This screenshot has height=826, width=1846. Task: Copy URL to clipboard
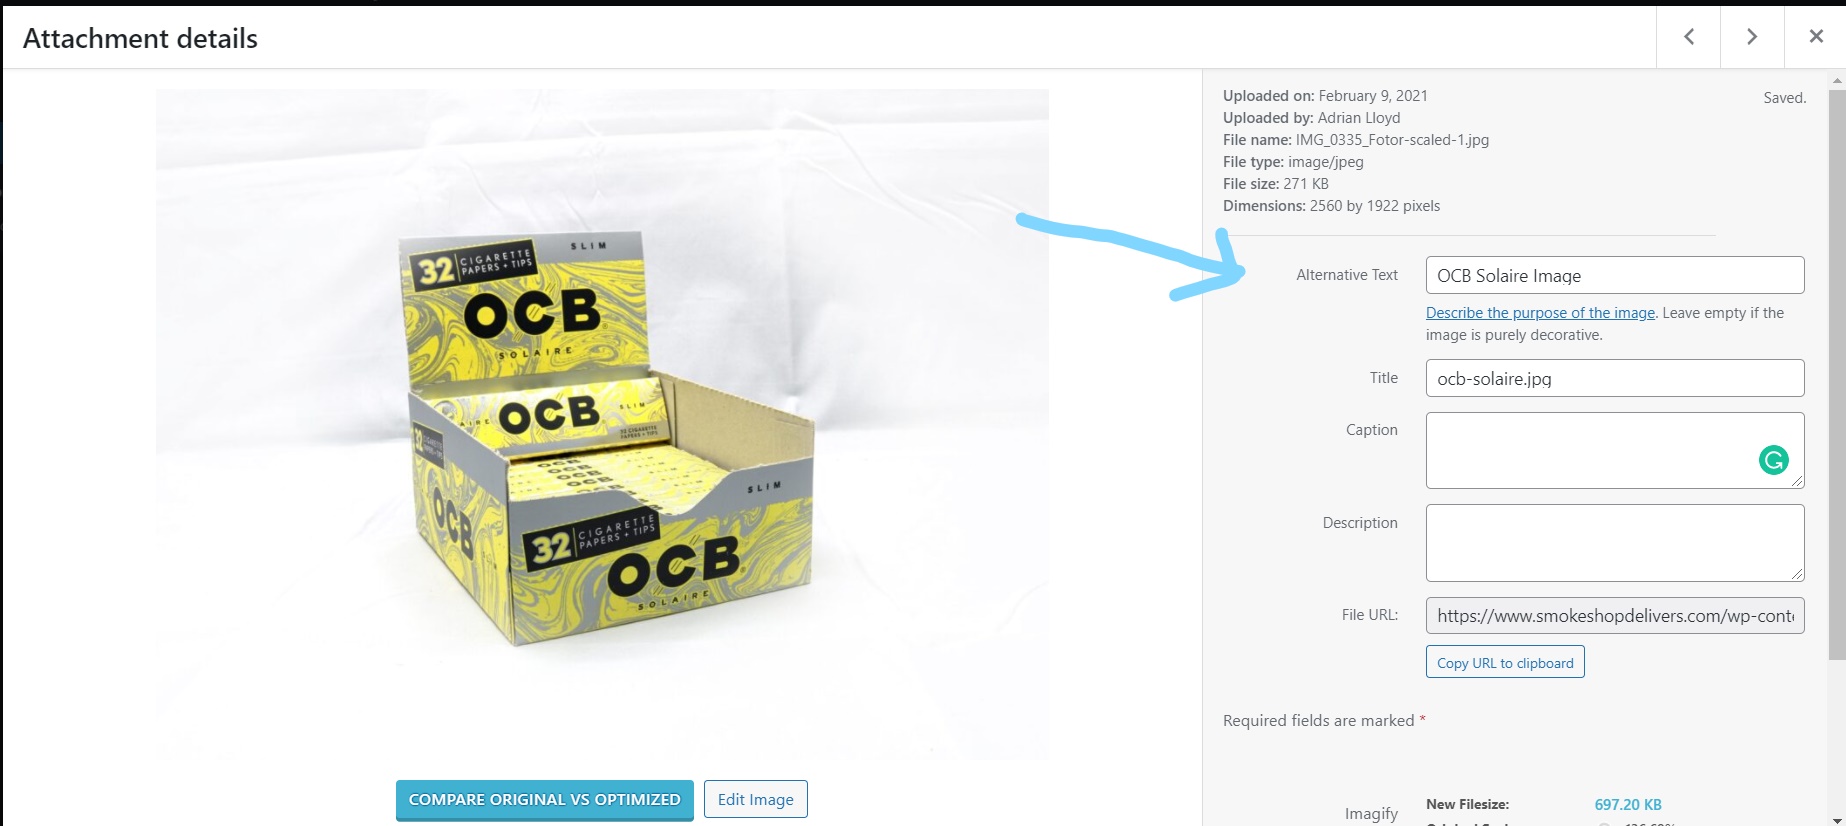point(1505,662)
